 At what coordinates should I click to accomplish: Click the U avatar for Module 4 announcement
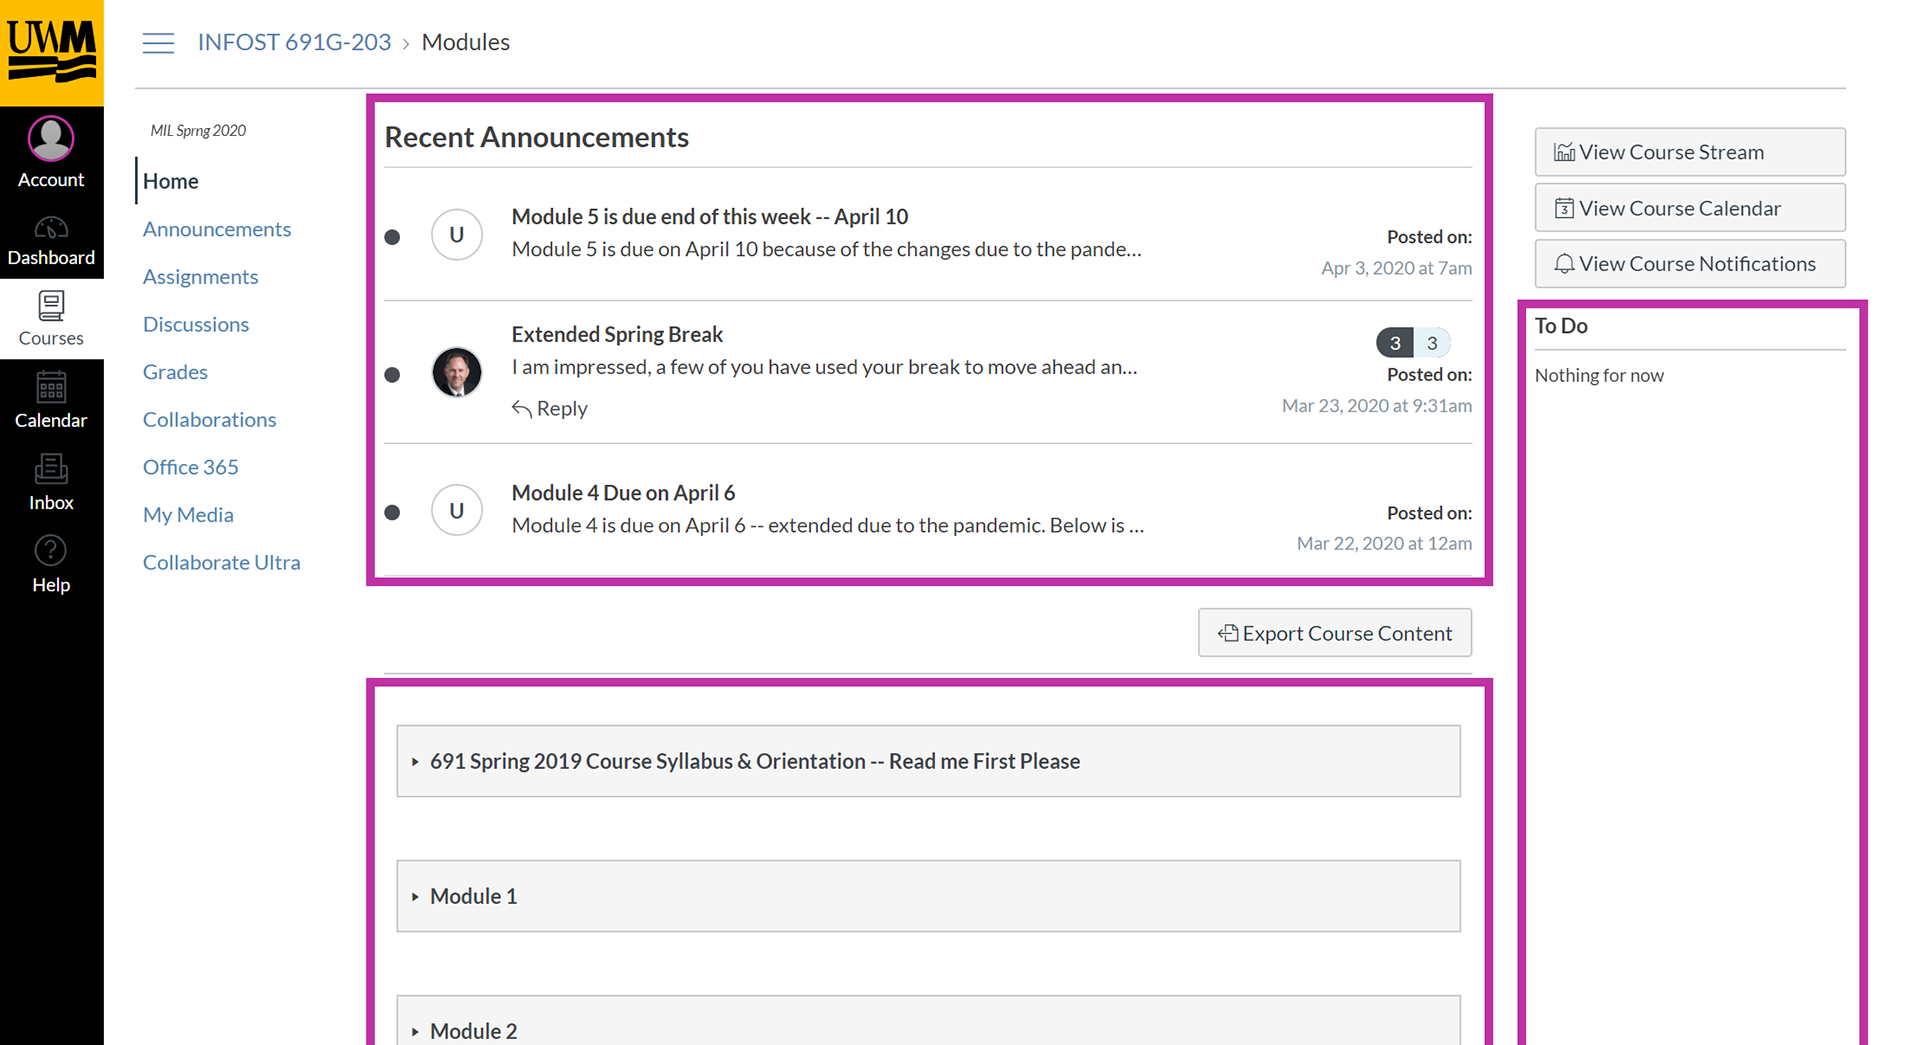457,510
